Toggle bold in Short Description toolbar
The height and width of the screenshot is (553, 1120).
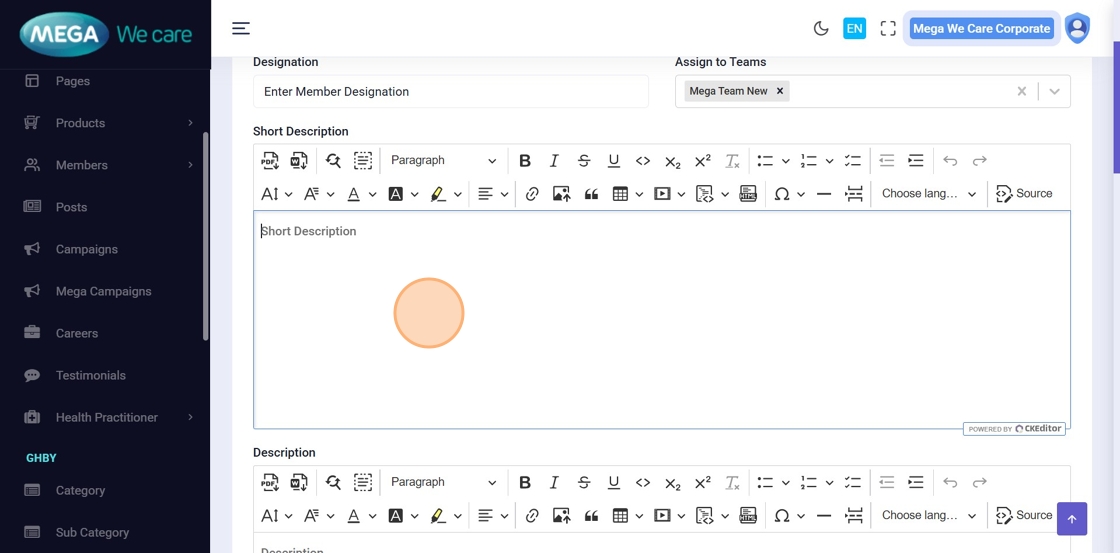click(525, 161)
